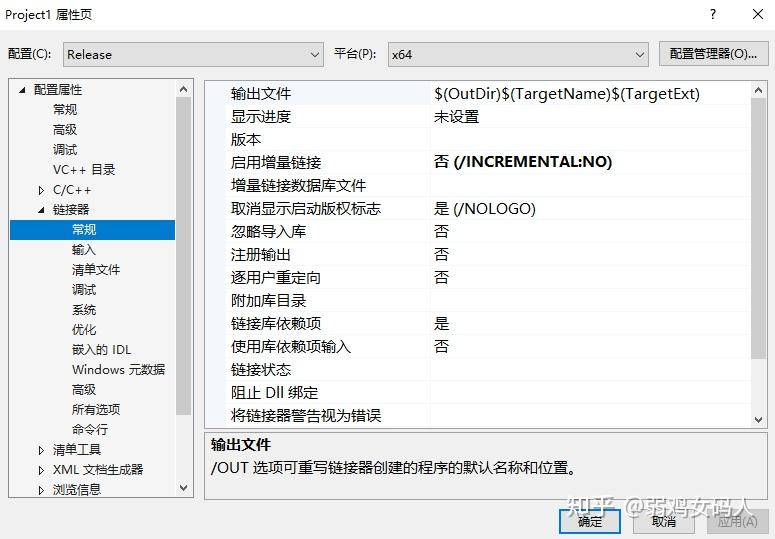775x539 pixels.
Task: Click the 是 value of 链接库依赖项
Action: click(441, 324)
